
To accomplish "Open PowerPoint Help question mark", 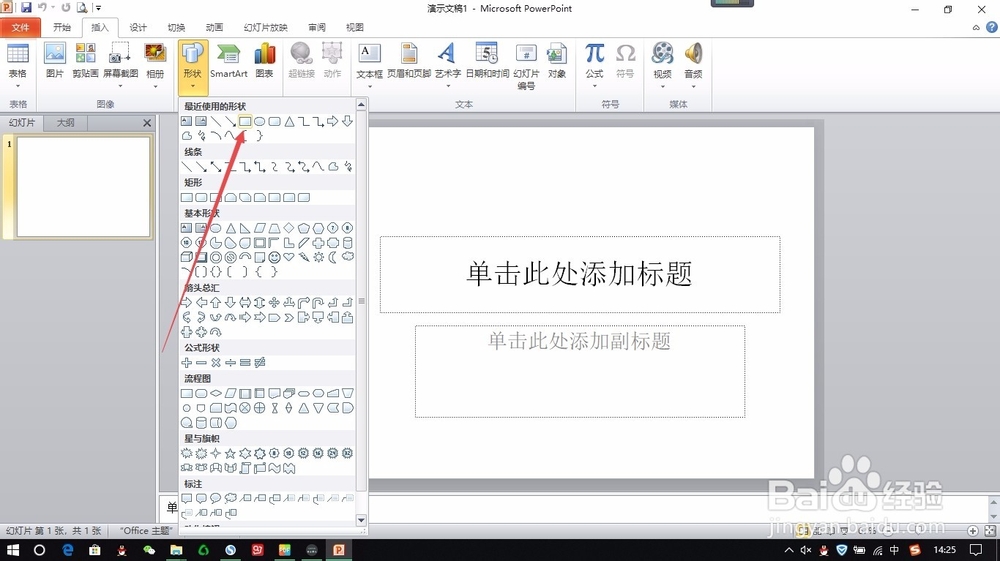I will point(991,27).
